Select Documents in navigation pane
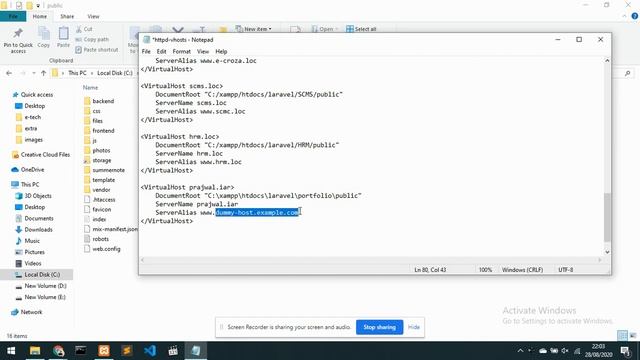Image resolution: width=640 pixels, height=360 pixels. coord(35,218)
